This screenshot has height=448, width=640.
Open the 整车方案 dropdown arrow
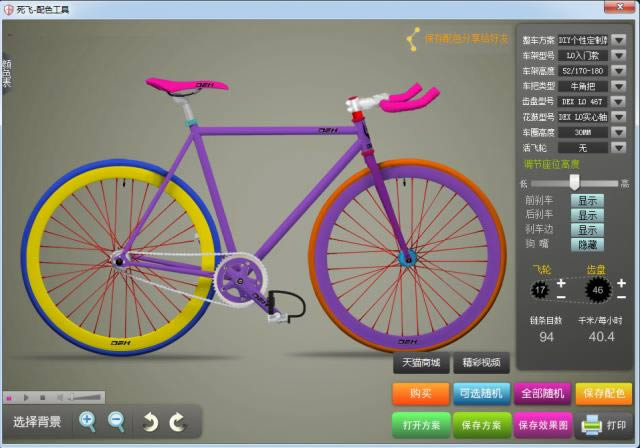click(x=619, y=40)
